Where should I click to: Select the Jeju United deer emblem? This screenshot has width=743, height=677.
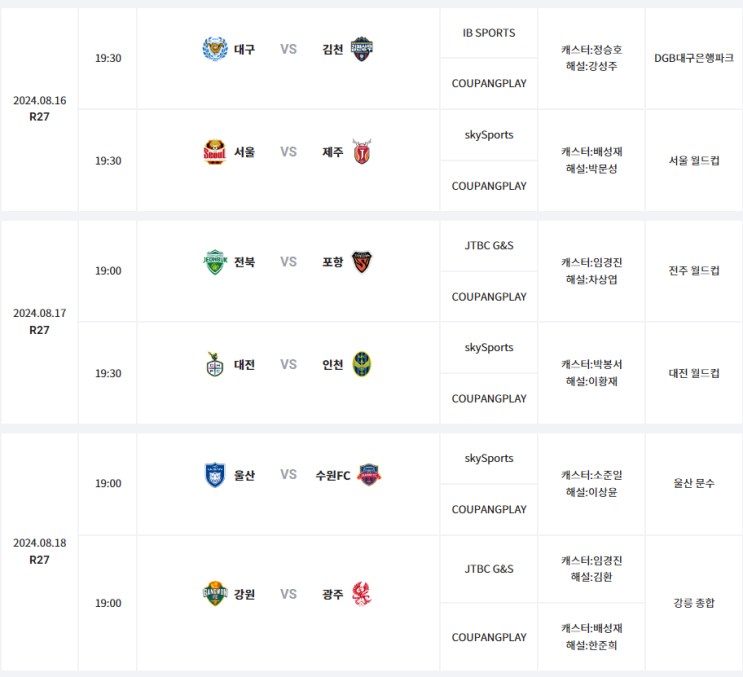(362, 152)
